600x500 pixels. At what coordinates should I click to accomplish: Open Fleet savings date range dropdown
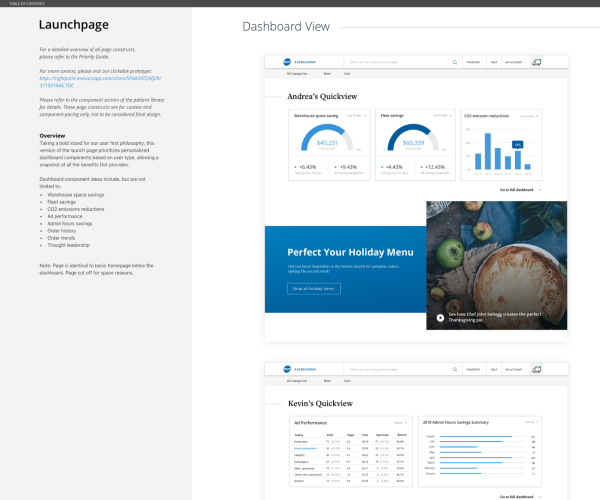(x=441, y=116)
